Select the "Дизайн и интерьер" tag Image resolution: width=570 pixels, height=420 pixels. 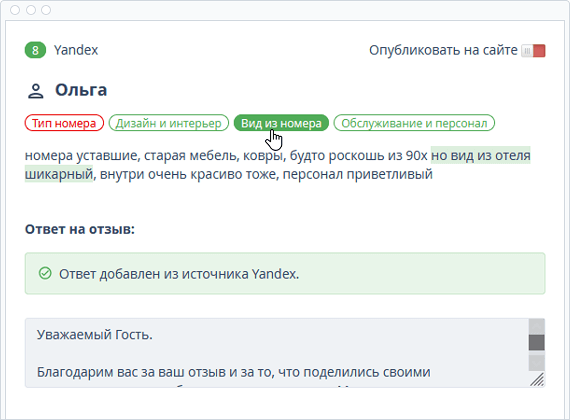(169, 123)
